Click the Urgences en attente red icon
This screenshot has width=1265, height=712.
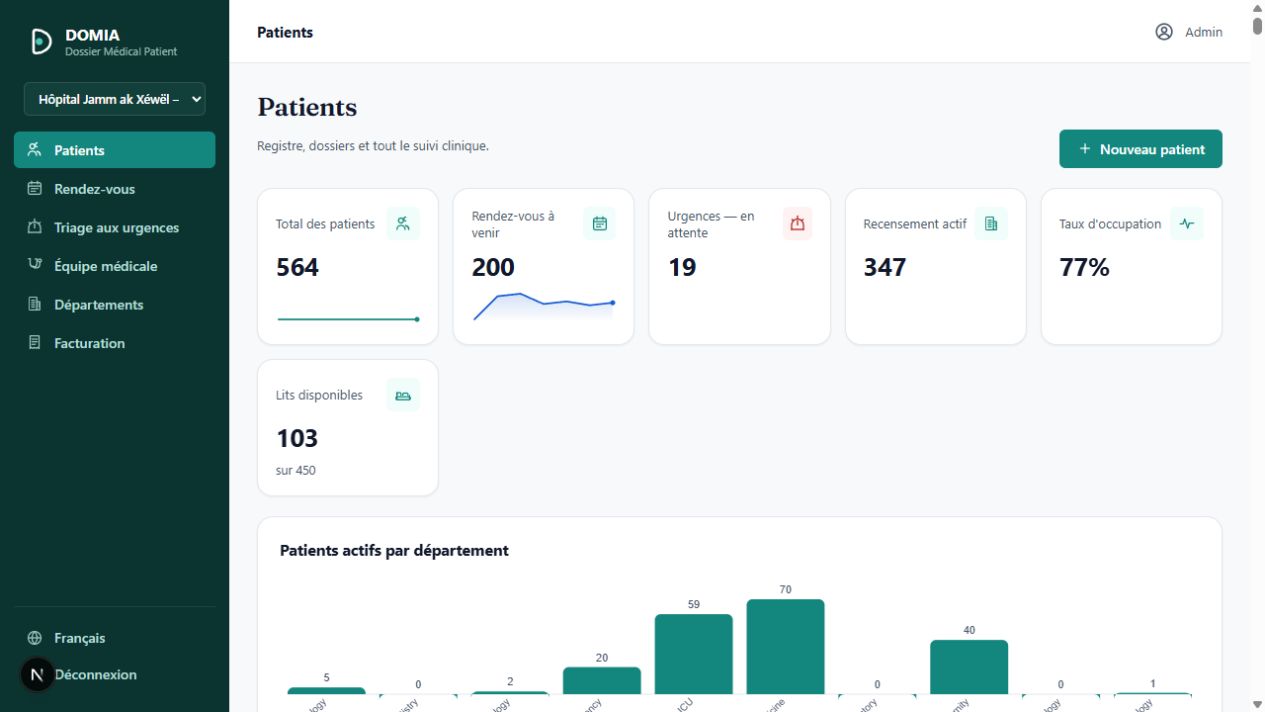point(797,224)
